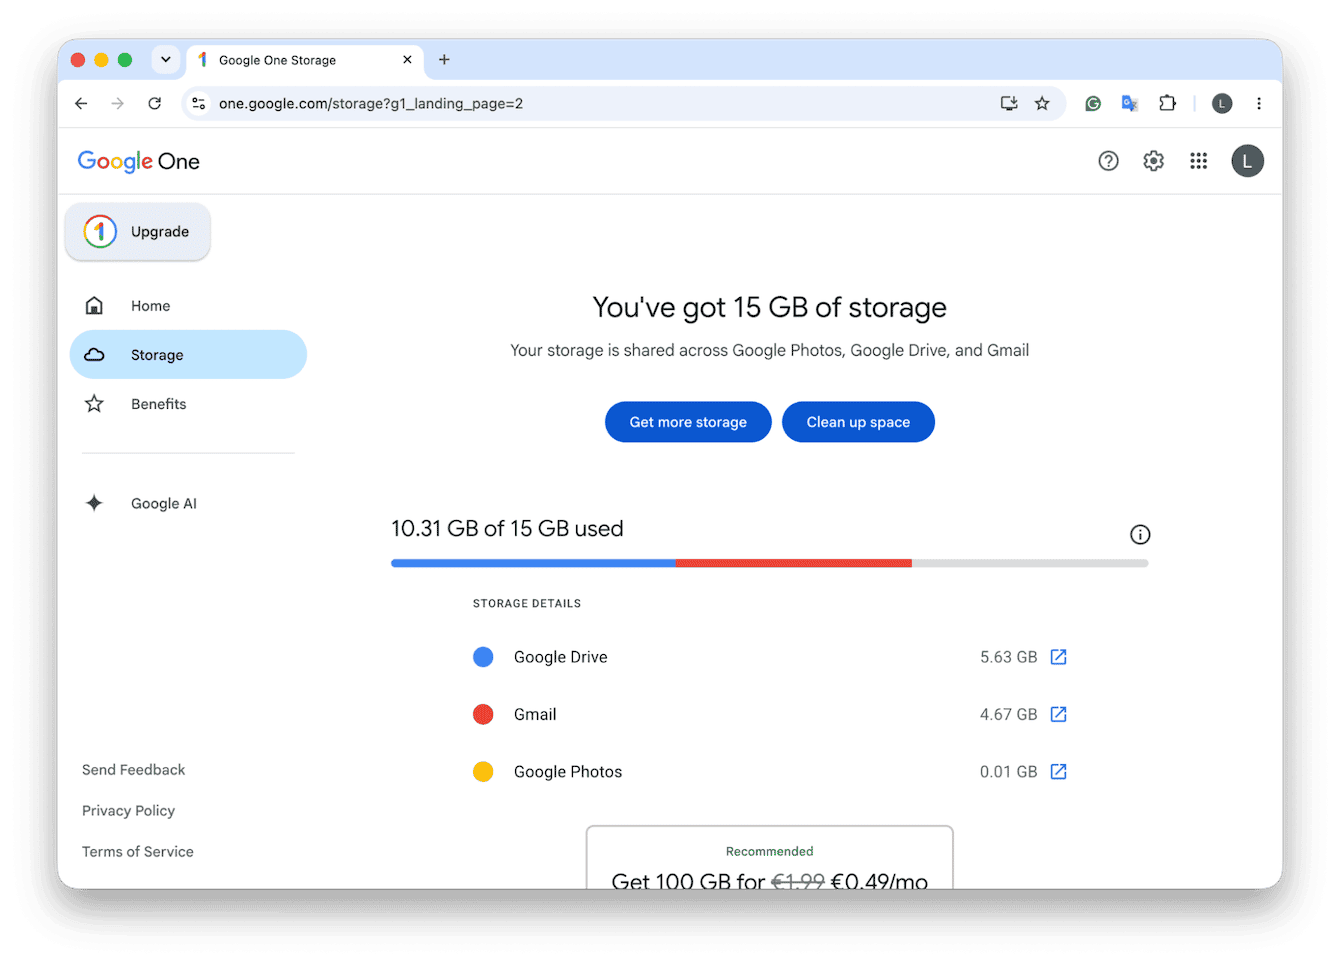This screenshot has width=1340, height=965.
Task: Close the Google One Storage tab
Action: [407, 60]
